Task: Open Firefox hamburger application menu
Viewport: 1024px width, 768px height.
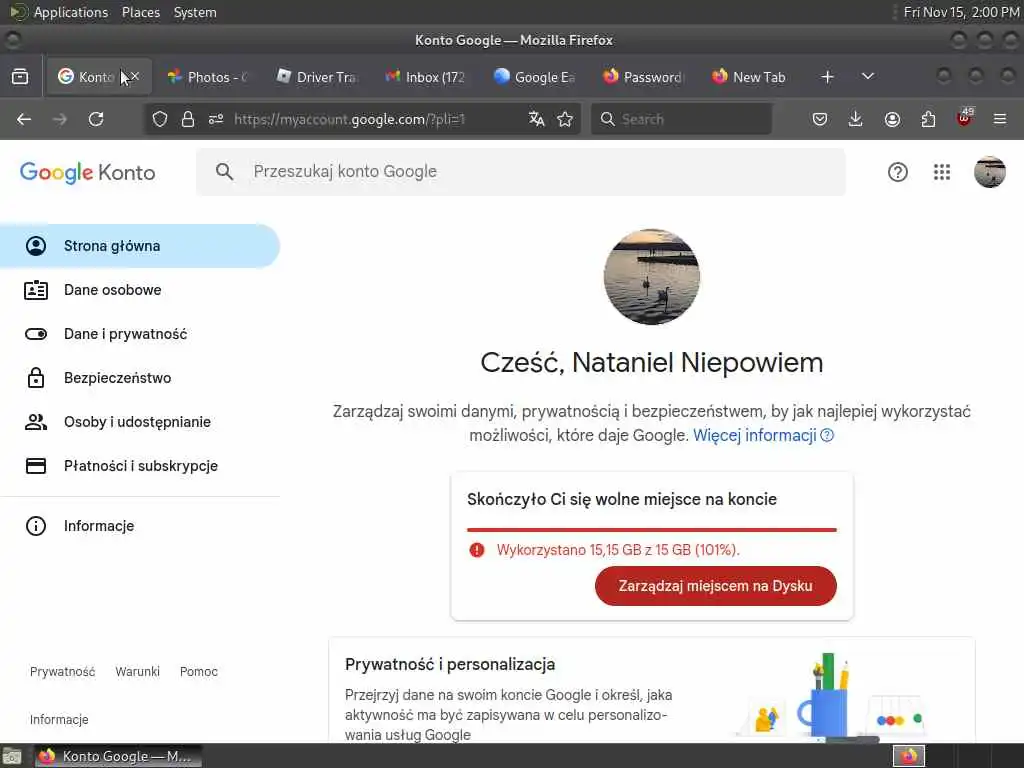Action: pyautogui.click(x=1000, y=119)
